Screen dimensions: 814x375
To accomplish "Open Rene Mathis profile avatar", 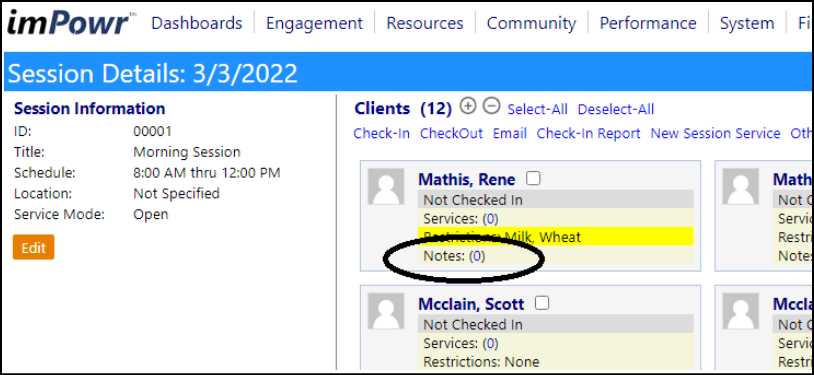I will coord(386,186).
